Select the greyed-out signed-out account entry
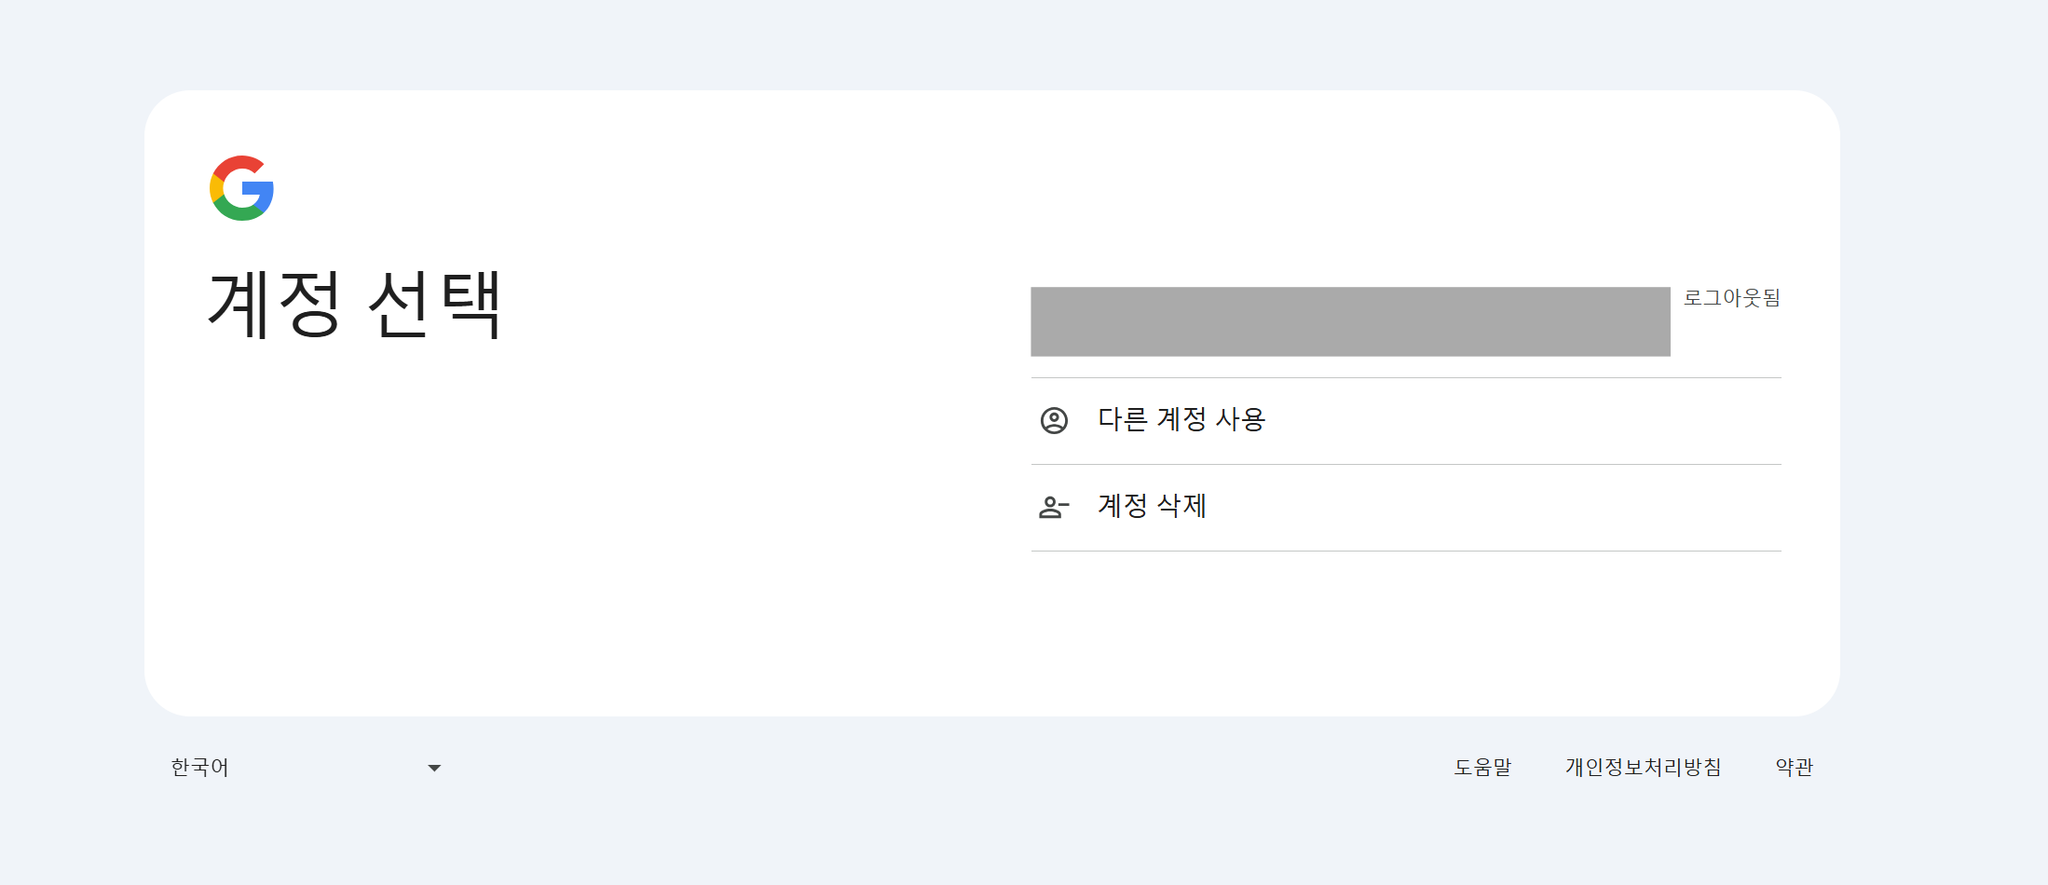 pos(1350,321)
